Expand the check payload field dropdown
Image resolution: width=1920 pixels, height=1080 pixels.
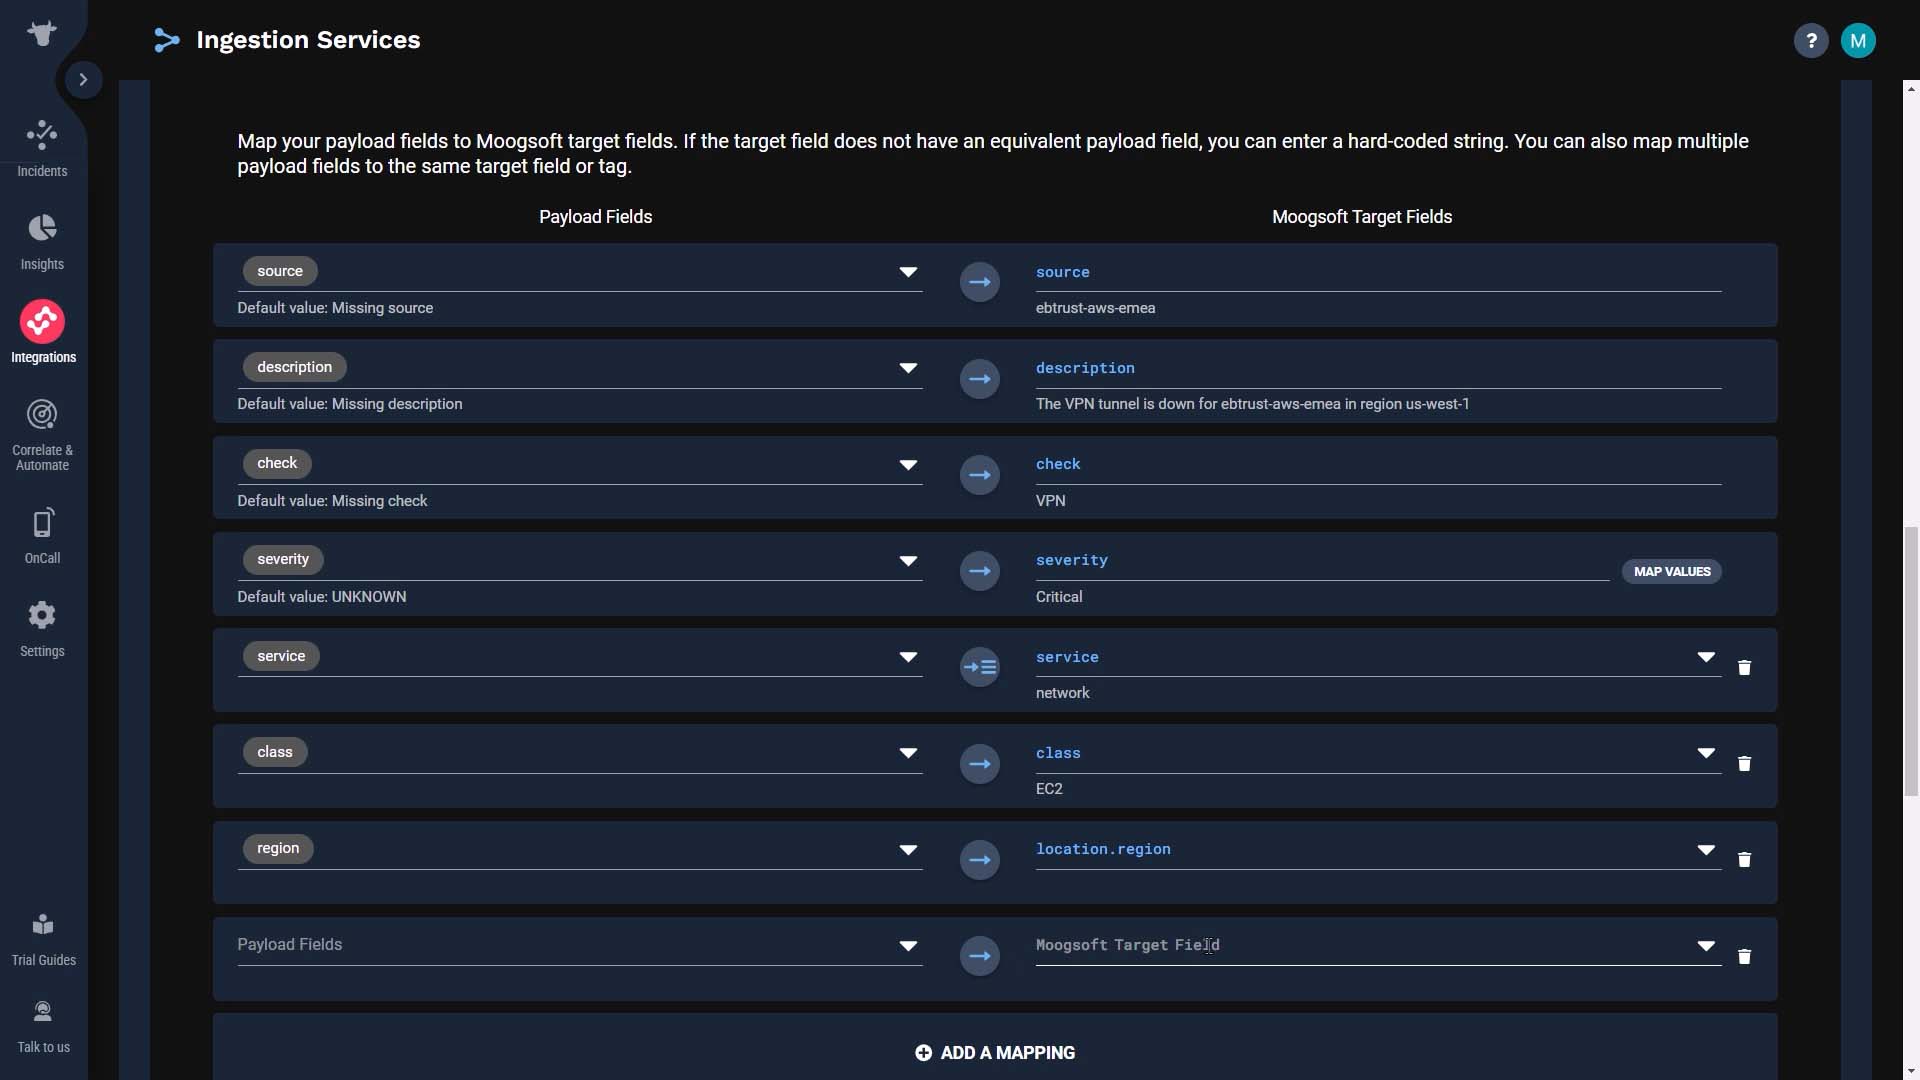coord(908,465)
